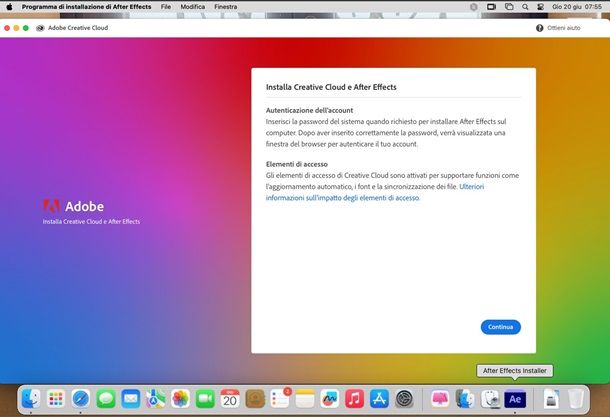Open Photos from the Dock
Screen dimensions: 610x417
point(181,399)
